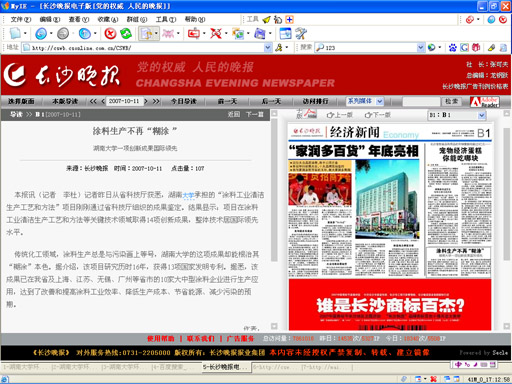This screenshot has height=384, width=512.
Task: Click 下一篇 next article link
Action: pyautogui.click(x=255, y=114)
